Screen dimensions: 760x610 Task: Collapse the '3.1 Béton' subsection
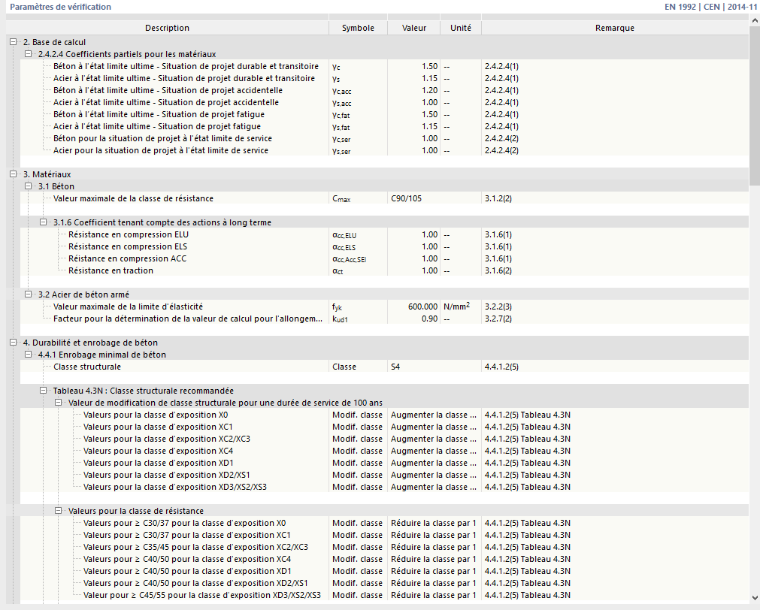point(29,187)
